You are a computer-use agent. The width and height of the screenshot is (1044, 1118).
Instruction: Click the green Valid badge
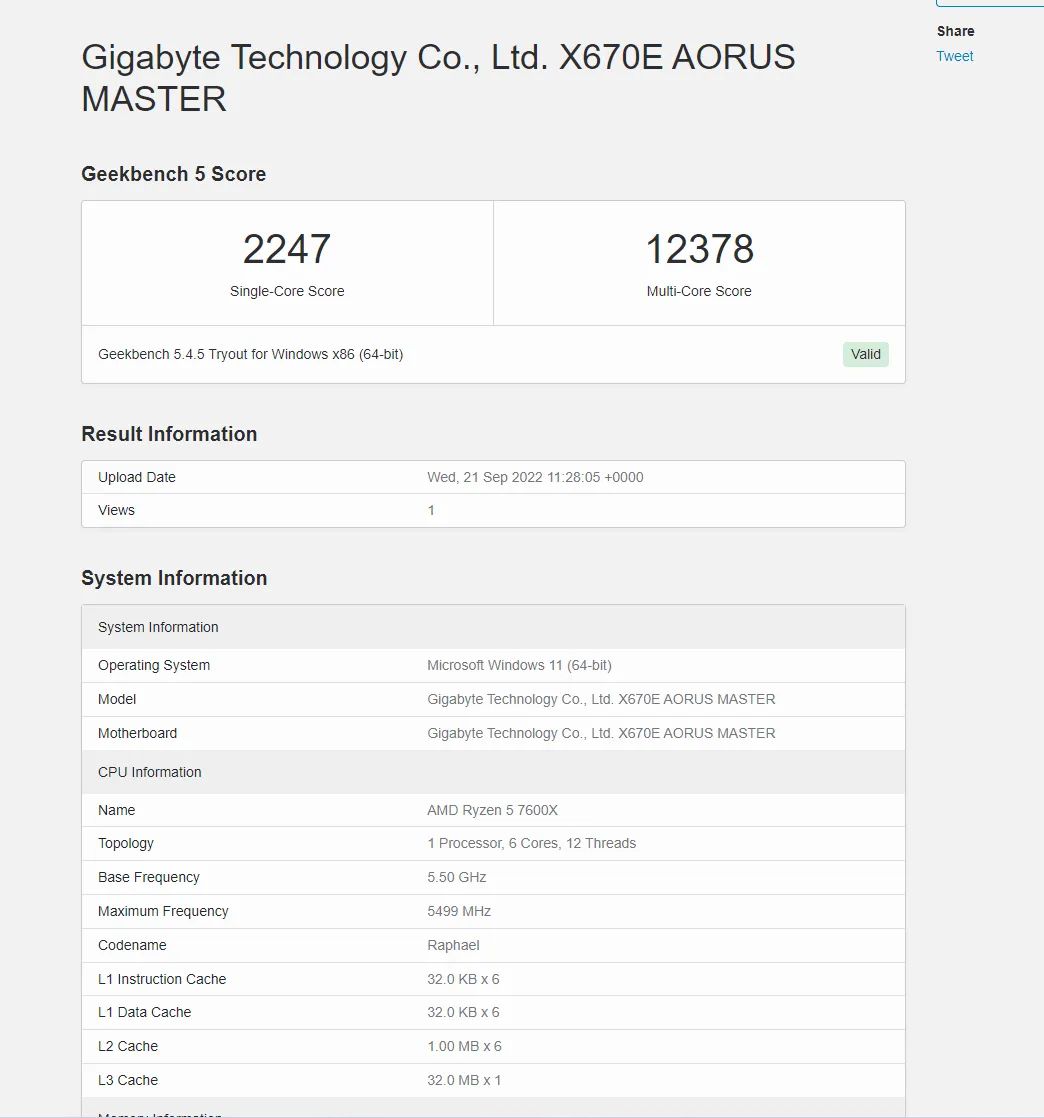tap(865, 354)
